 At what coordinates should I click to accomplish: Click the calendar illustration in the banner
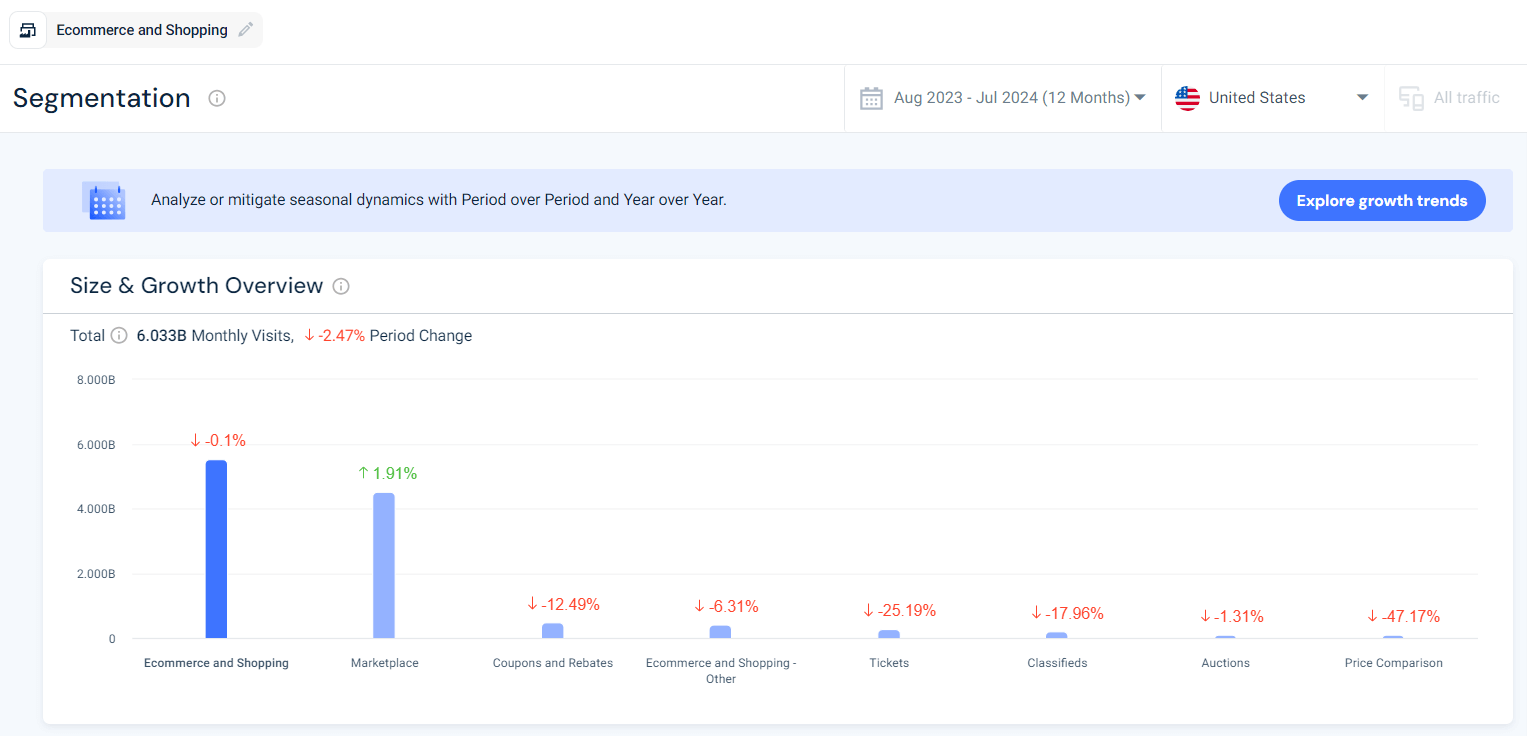104,201
